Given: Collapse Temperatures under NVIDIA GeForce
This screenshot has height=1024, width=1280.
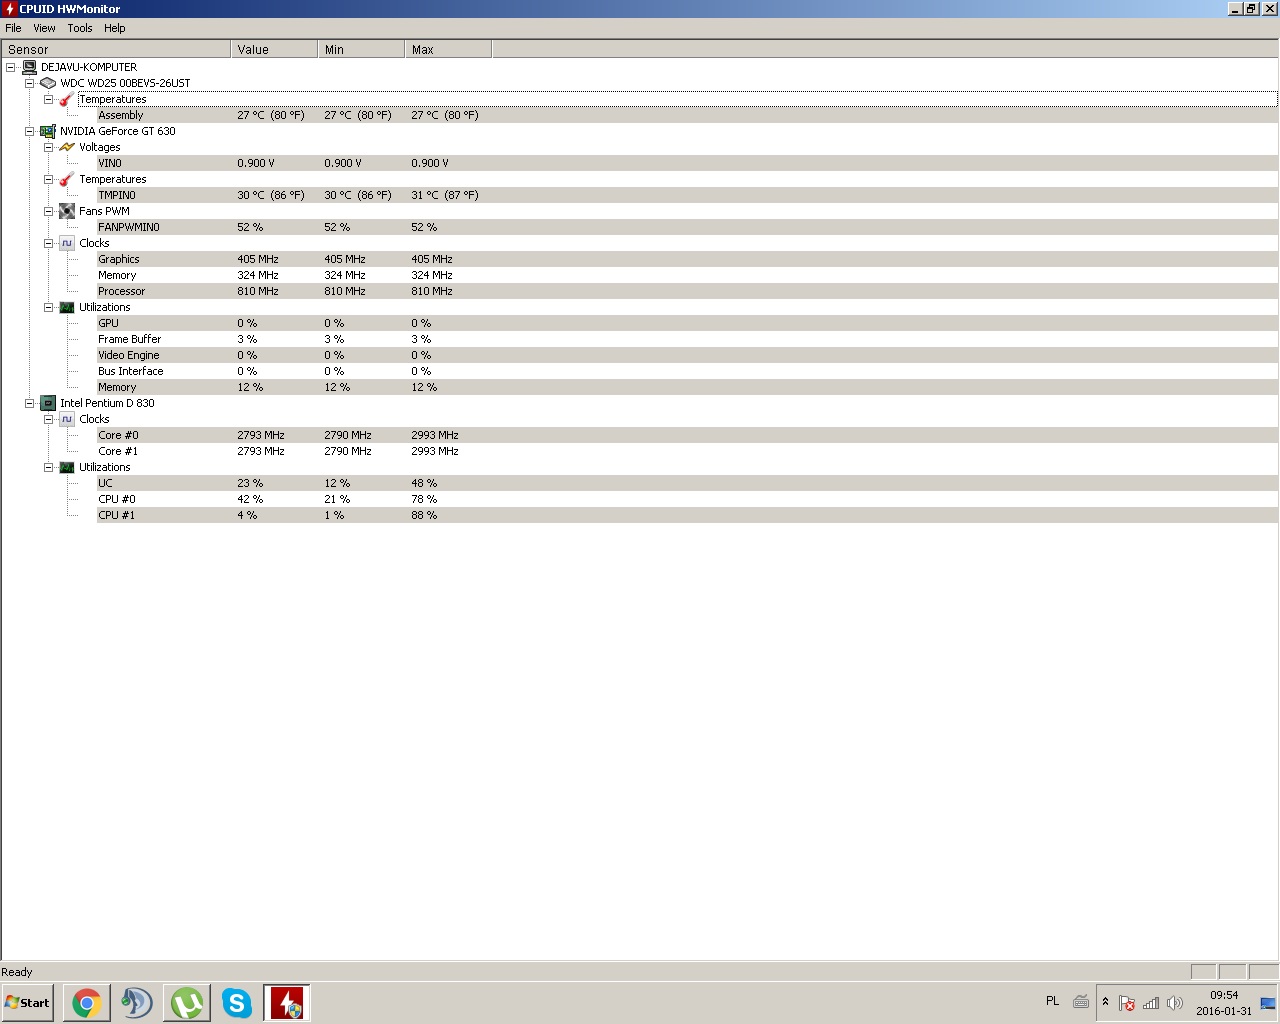Looking at the screenshot, I should tap(48, 179).
